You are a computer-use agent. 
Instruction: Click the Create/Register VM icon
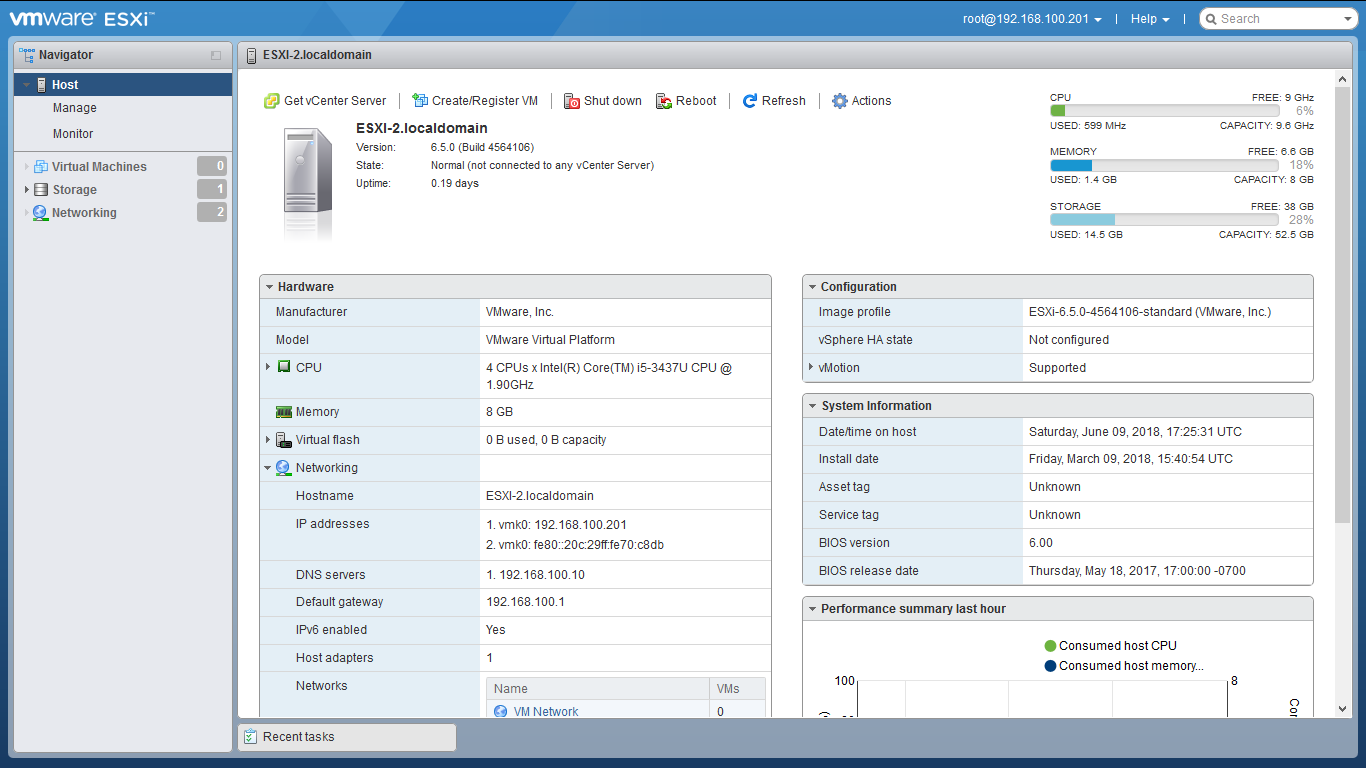pos(420,101)
